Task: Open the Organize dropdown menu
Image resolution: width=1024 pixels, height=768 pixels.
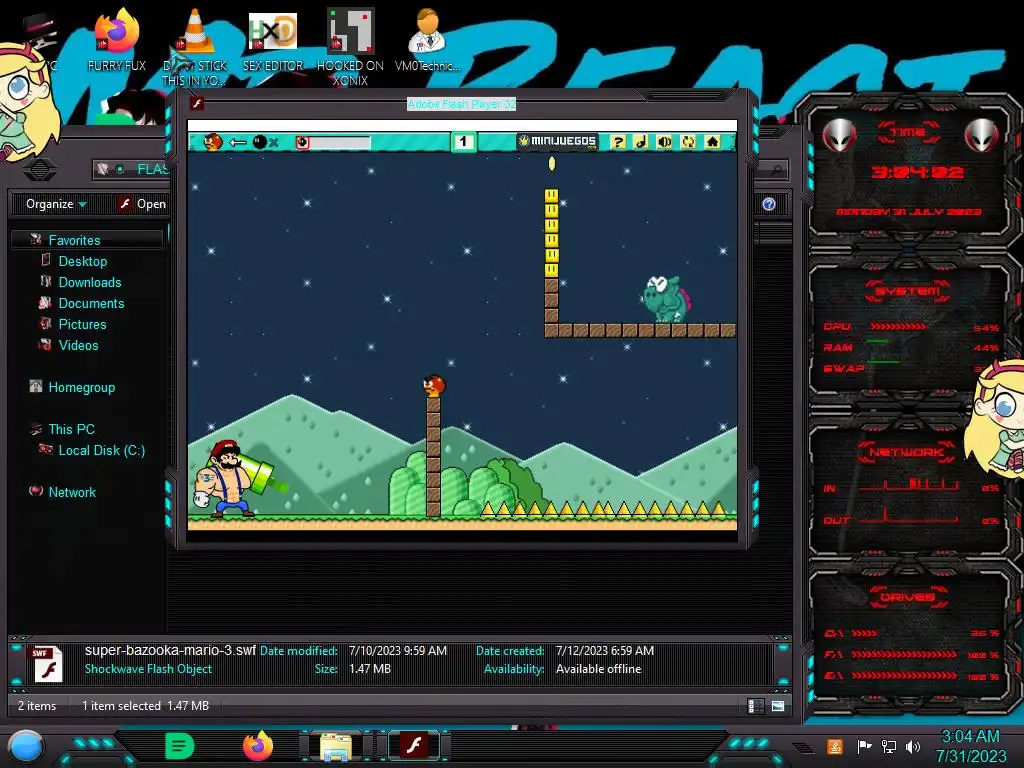Action: click(x=56, y=204)
